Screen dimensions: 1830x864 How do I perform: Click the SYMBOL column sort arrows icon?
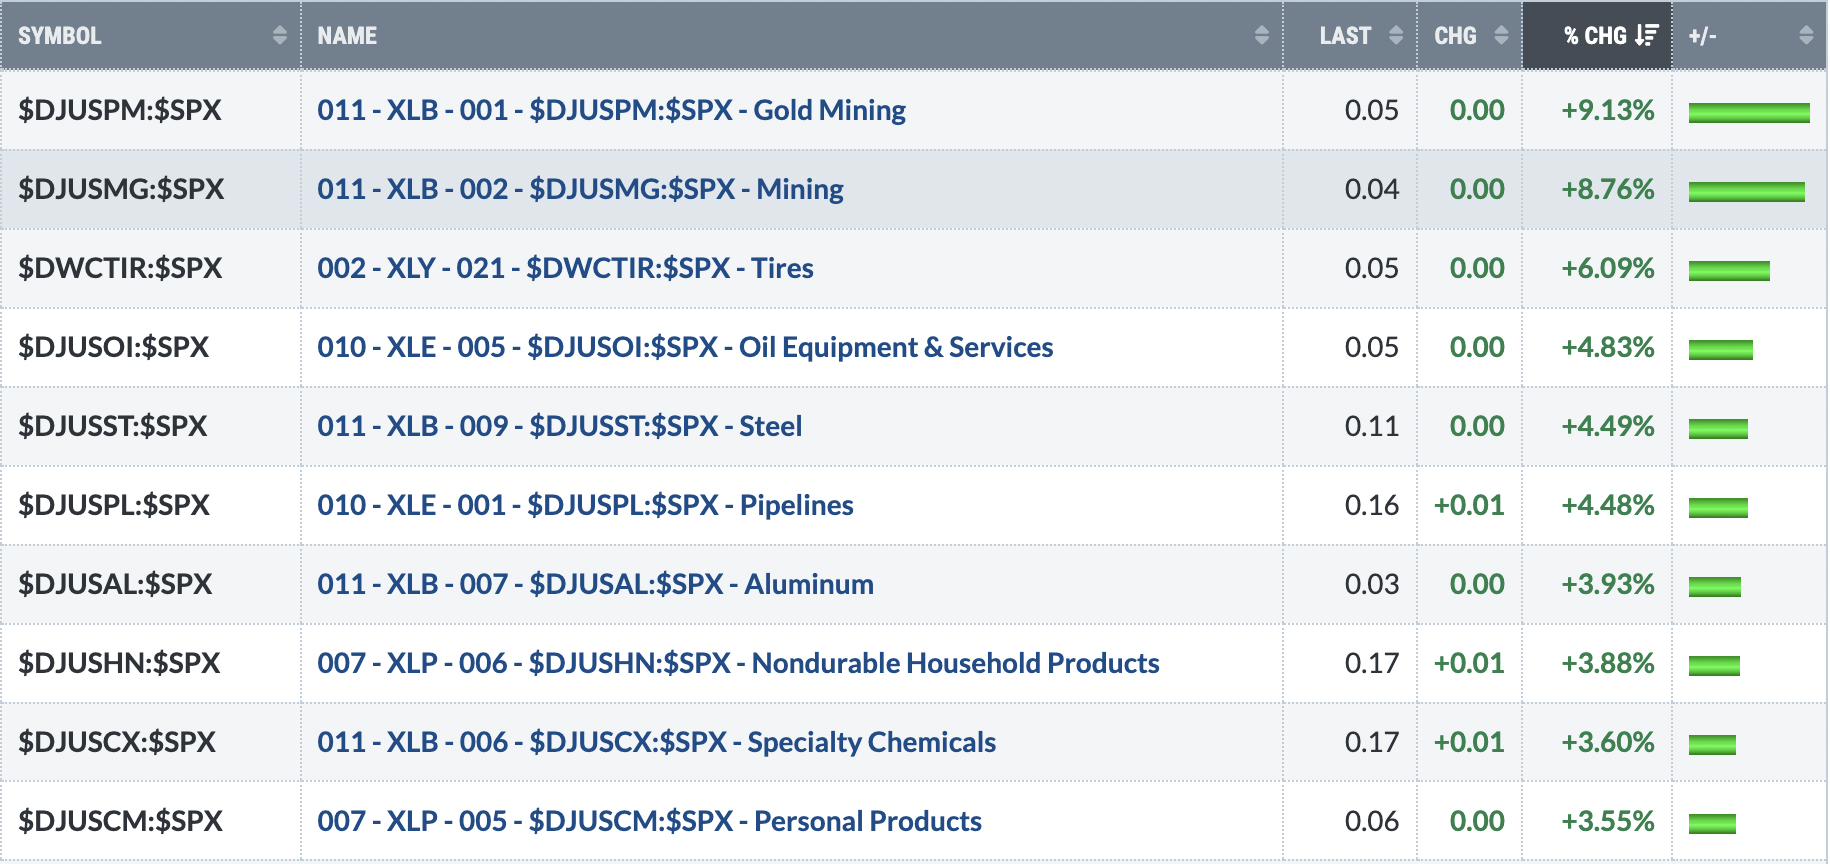280,36
